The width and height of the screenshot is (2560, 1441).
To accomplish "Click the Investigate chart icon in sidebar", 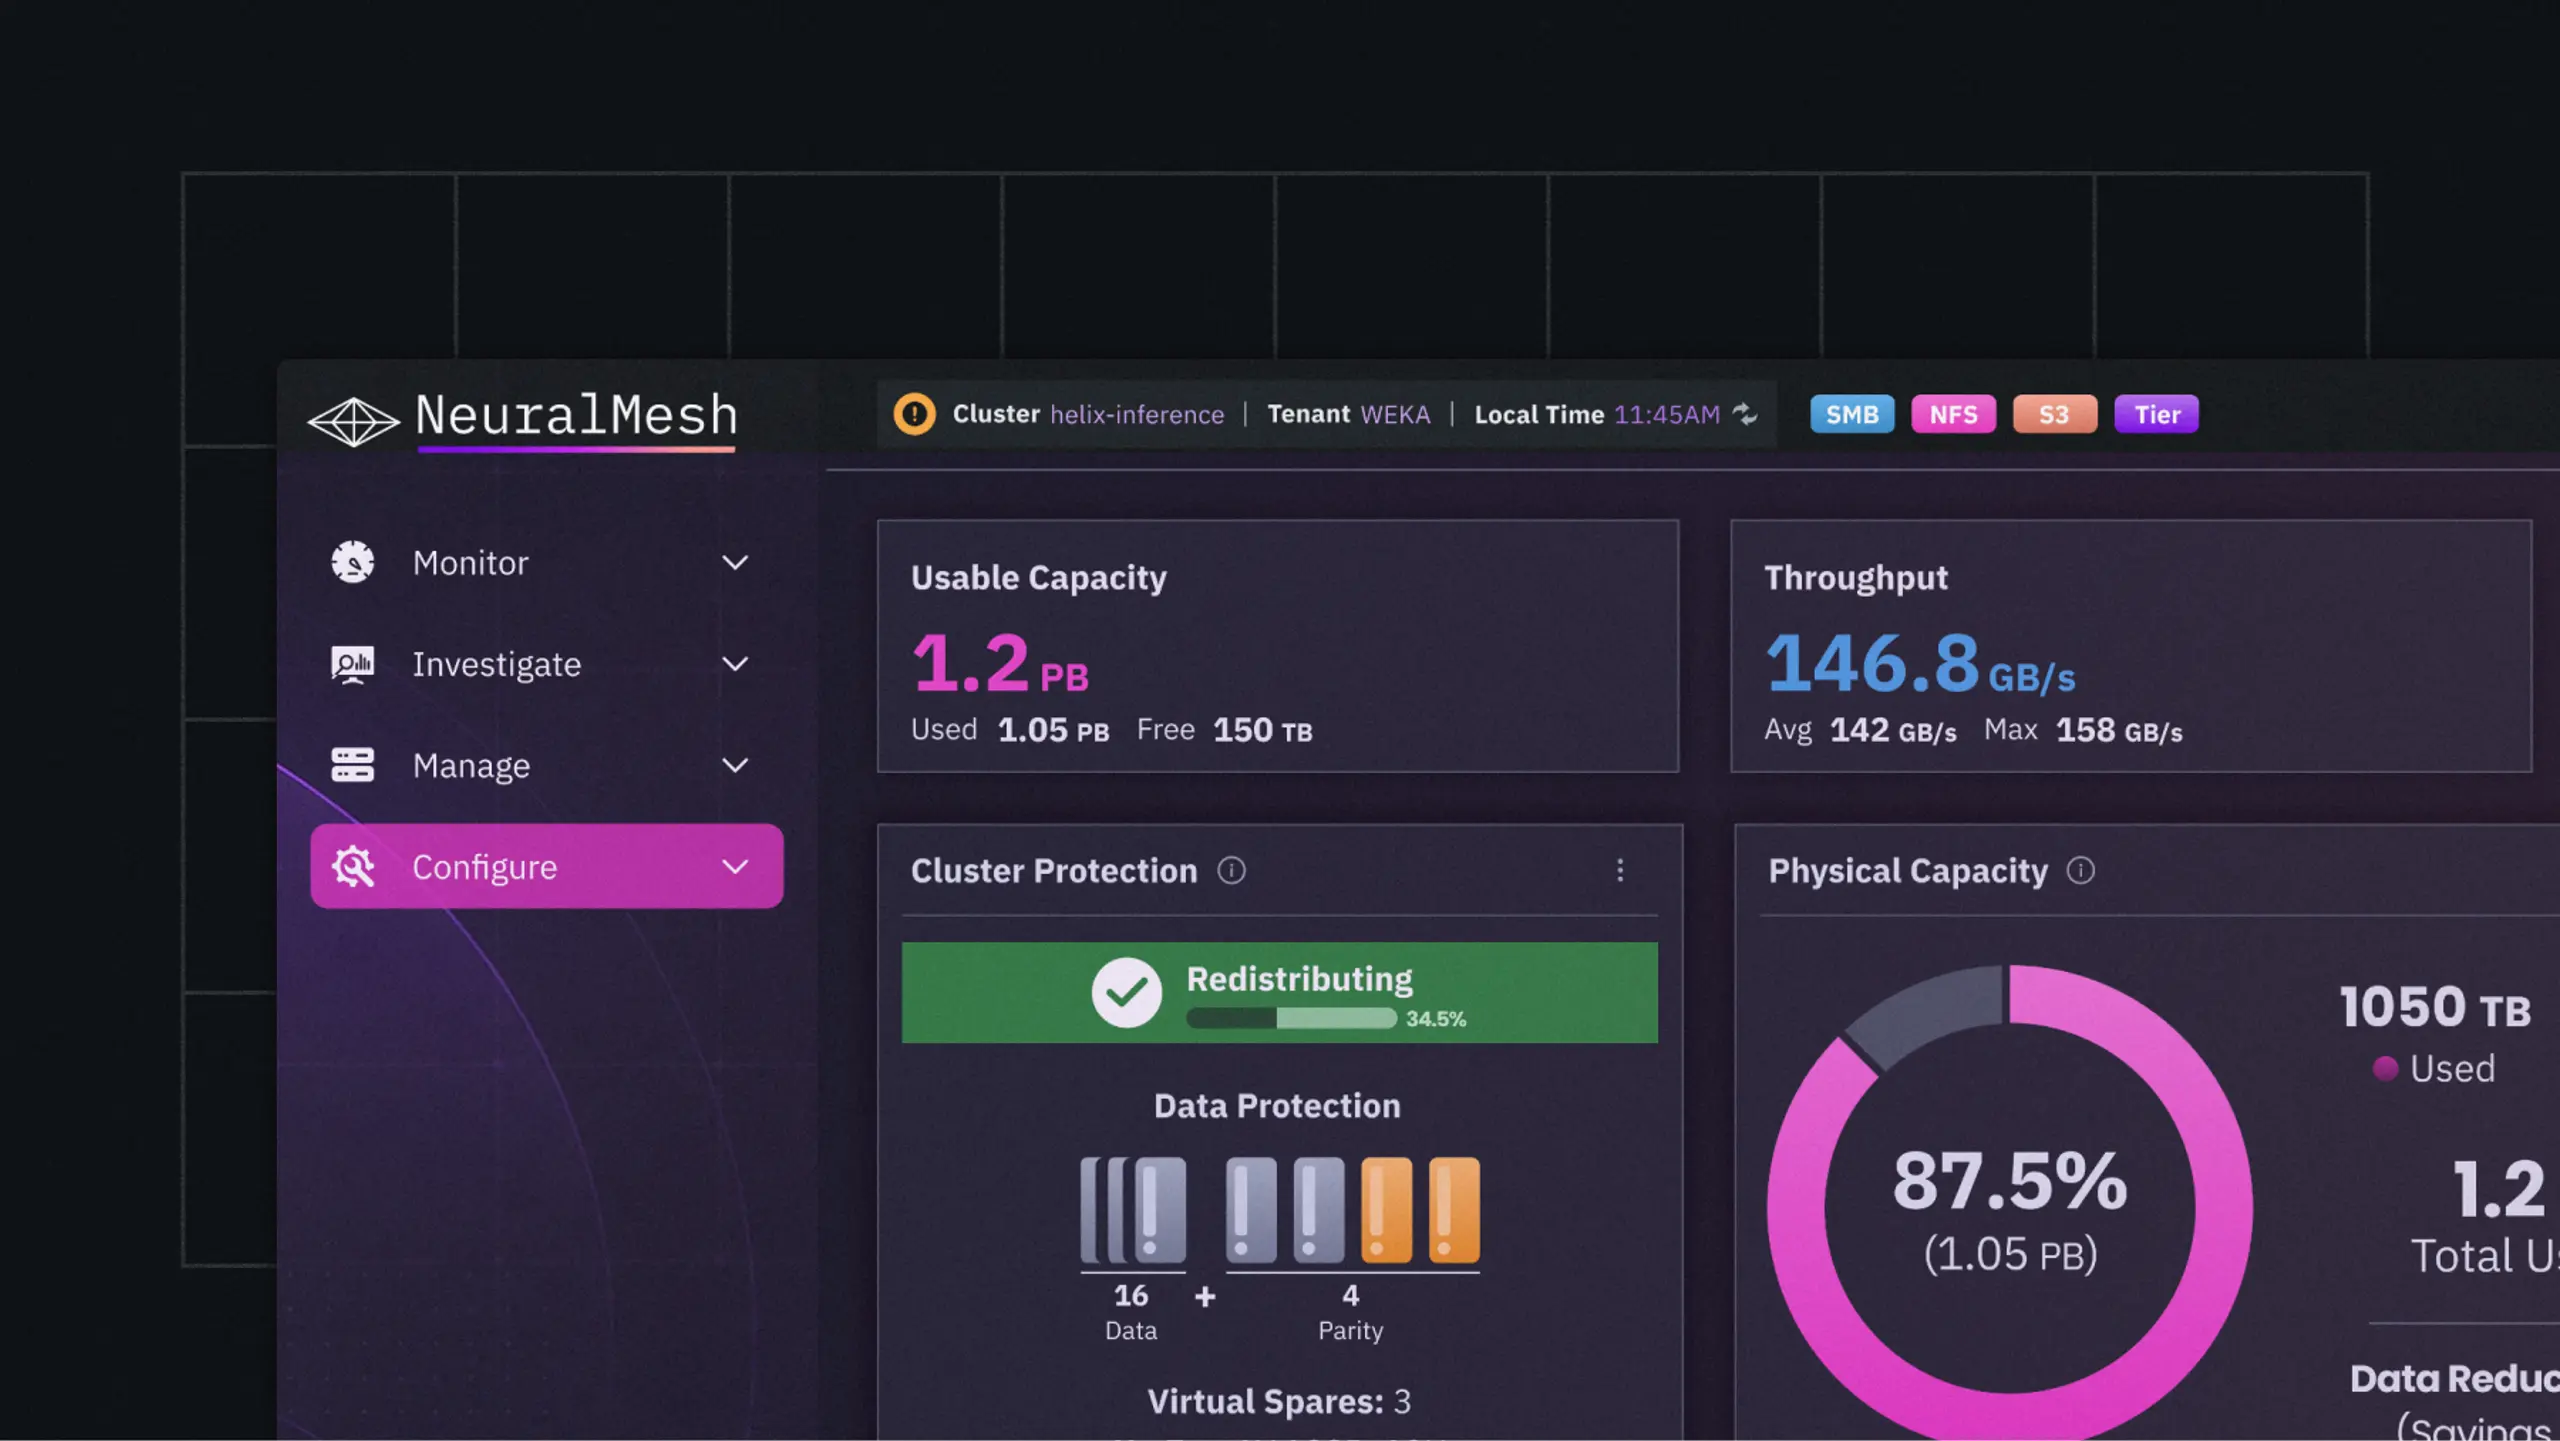I will click(353, 664).
